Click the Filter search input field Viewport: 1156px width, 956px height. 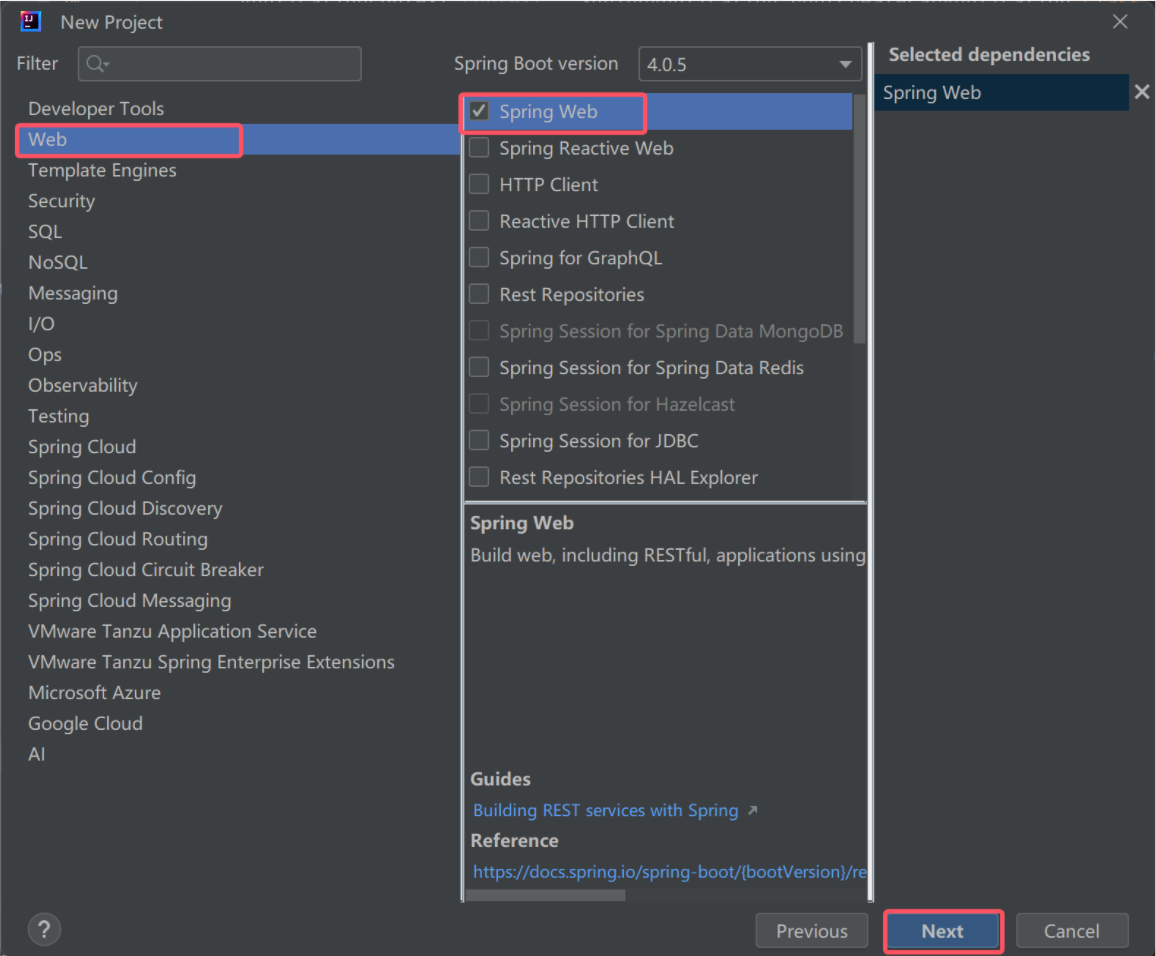(x=220, y=64)
